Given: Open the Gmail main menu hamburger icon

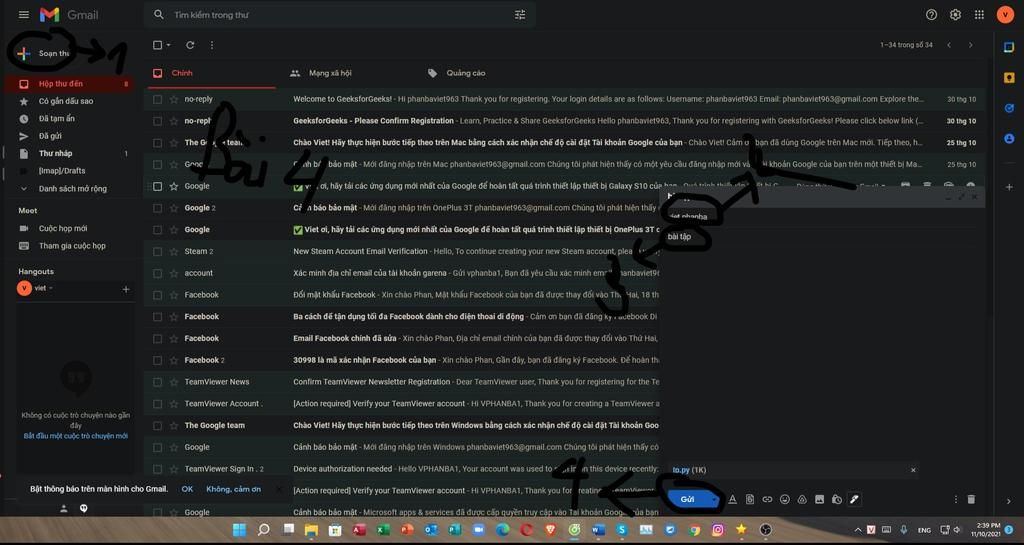Looking at the screenshot, I should point(24,14).
